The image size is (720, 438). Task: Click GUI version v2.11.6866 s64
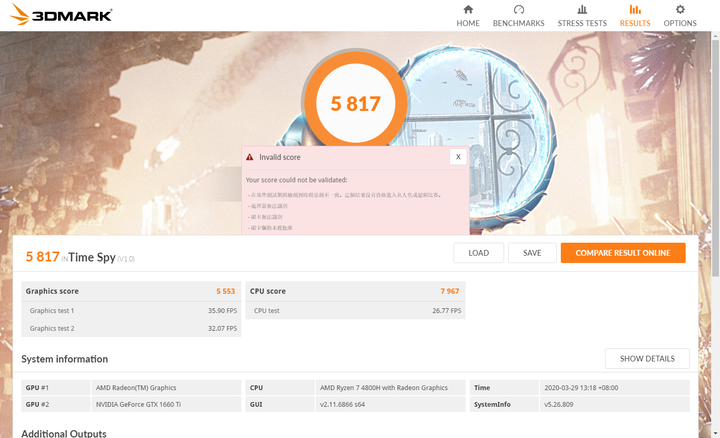[x=343, y=404]
